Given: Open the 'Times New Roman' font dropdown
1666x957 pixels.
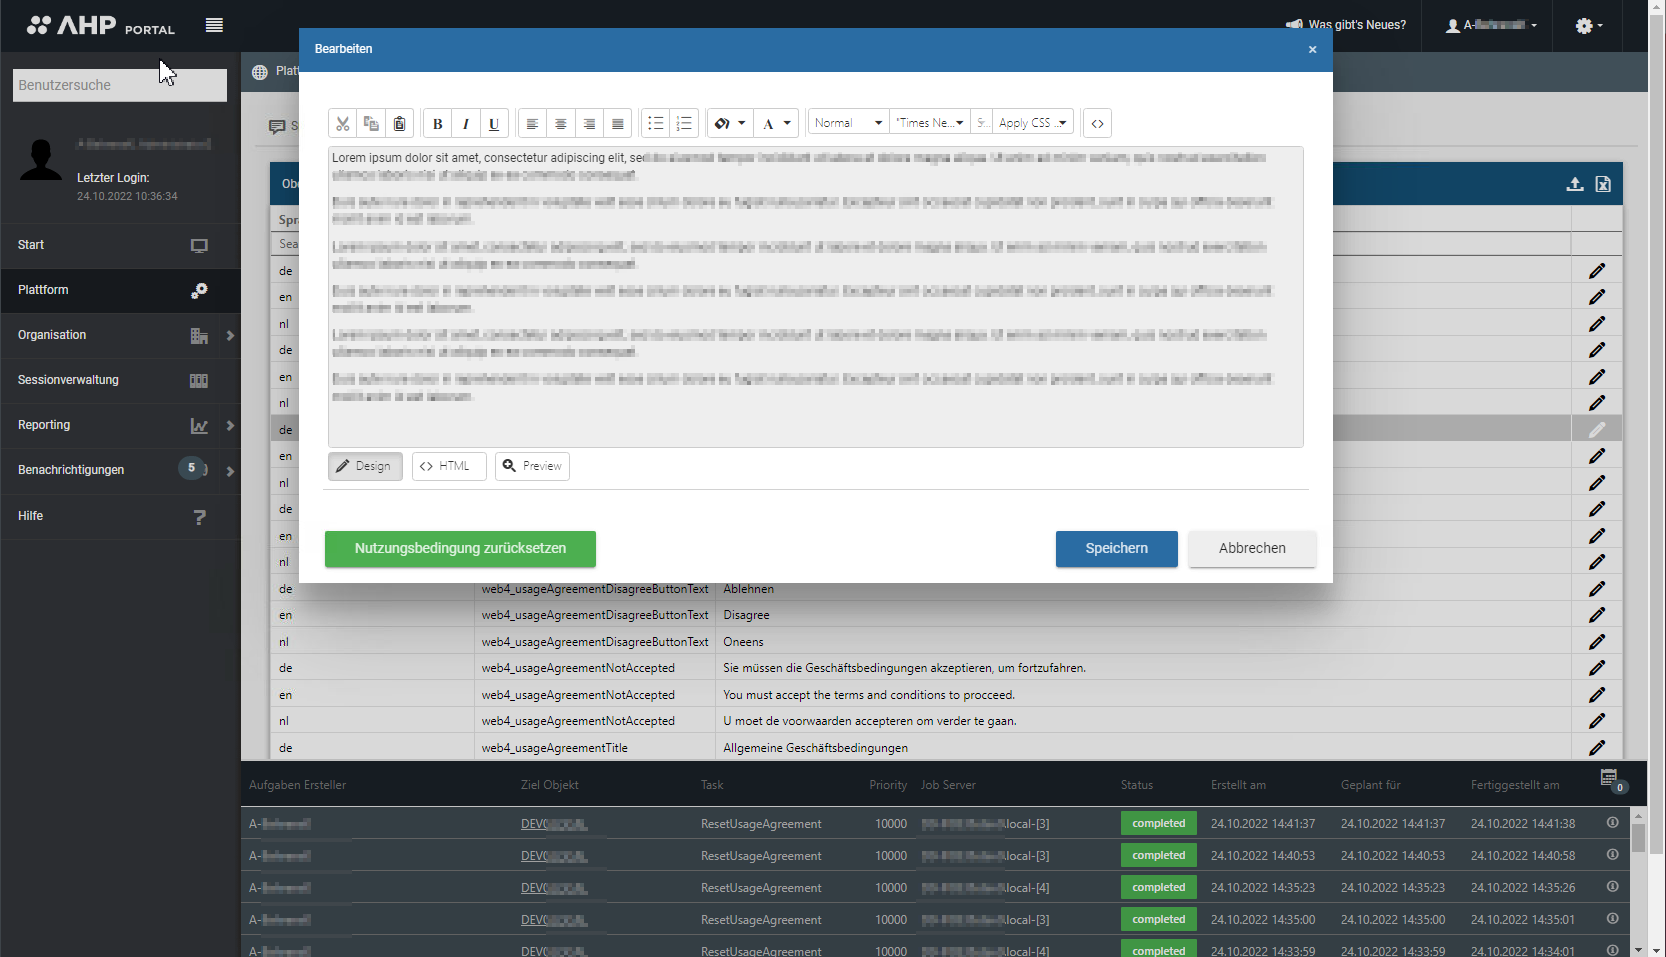Looking at the screenshot, I should tap(930, 123).
